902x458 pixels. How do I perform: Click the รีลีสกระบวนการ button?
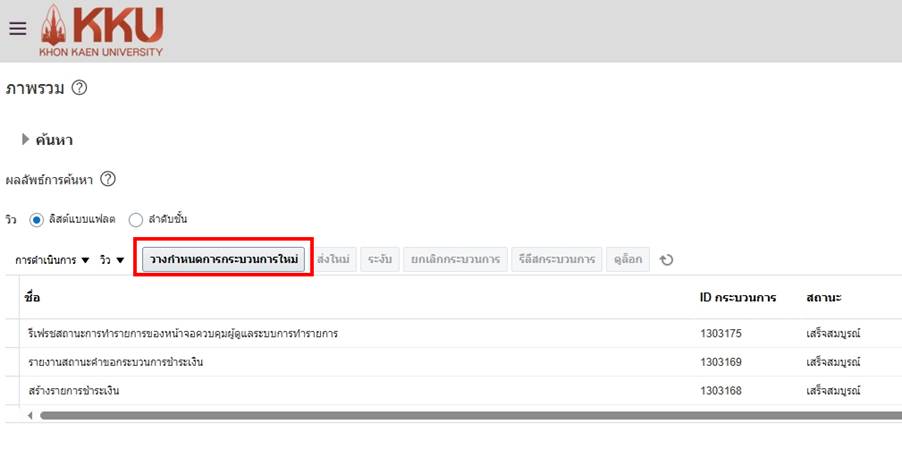[x=558, y=260]
